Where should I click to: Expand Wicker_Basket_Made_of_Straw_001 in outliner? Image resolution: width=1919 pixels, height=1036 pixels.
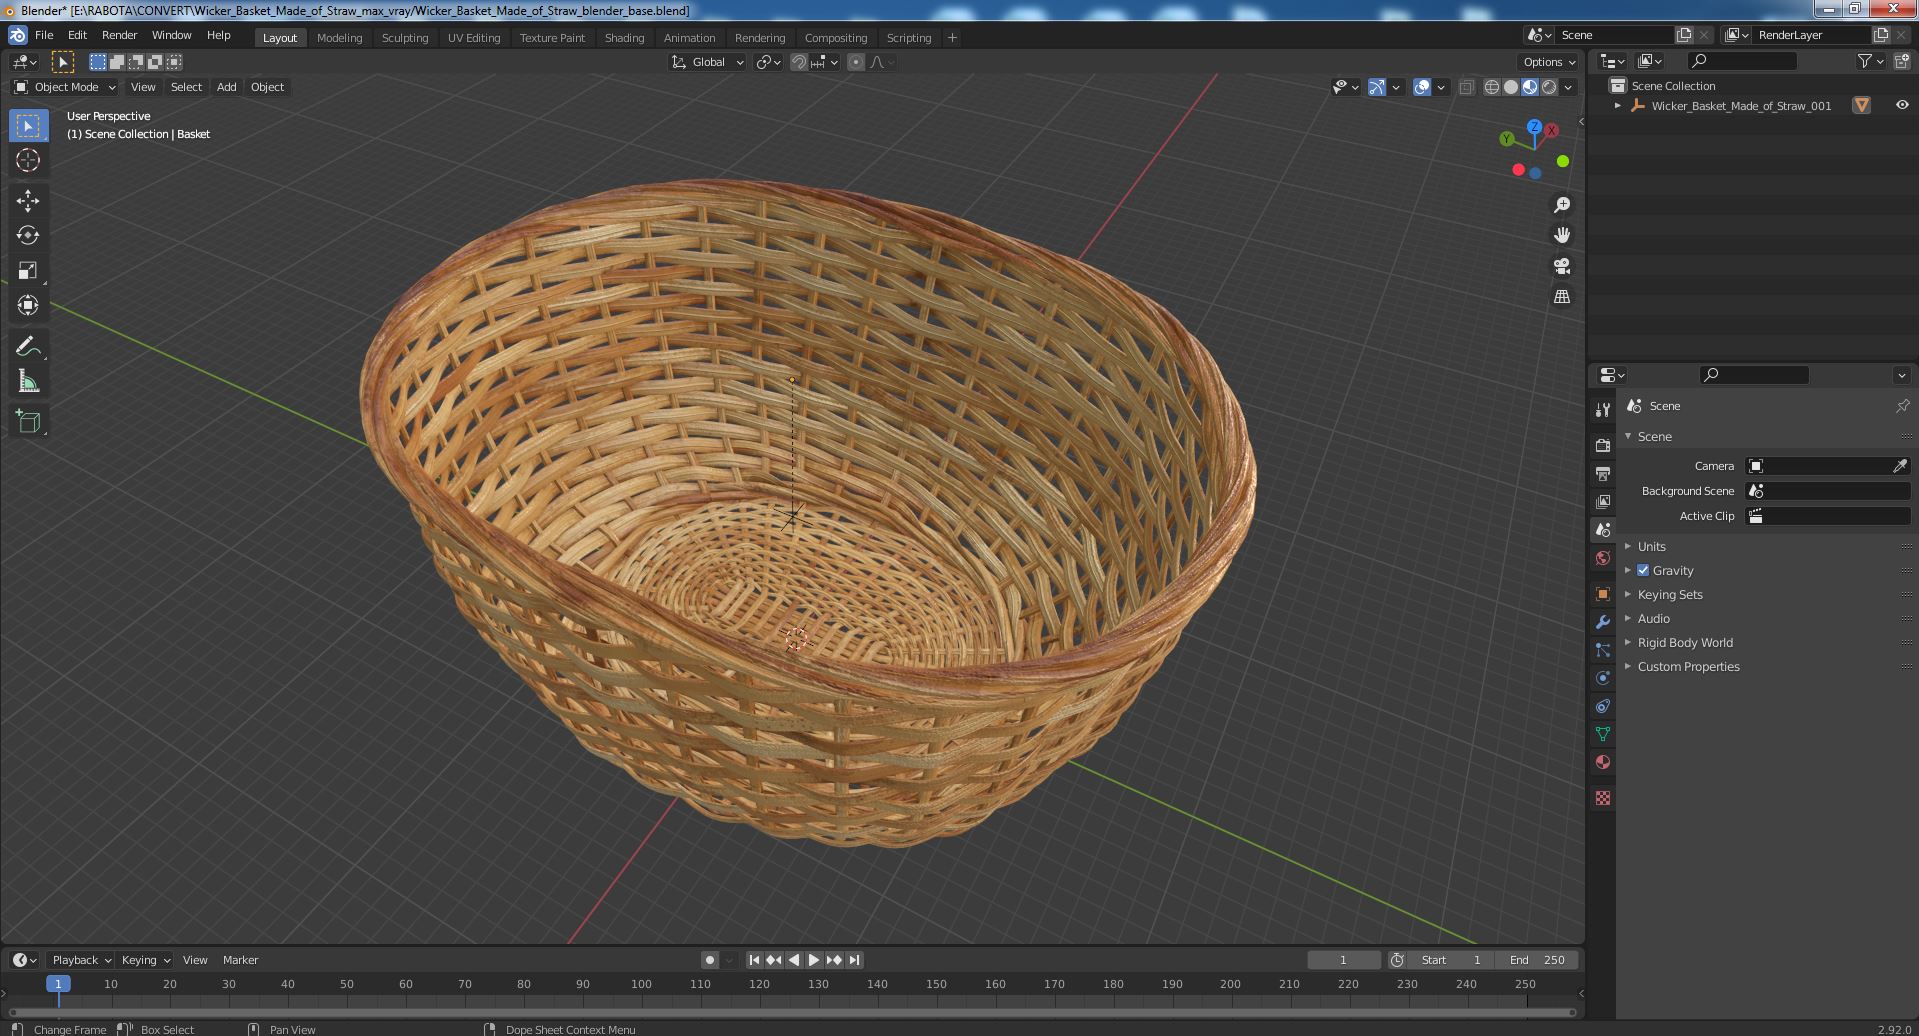pos(1617,106)
